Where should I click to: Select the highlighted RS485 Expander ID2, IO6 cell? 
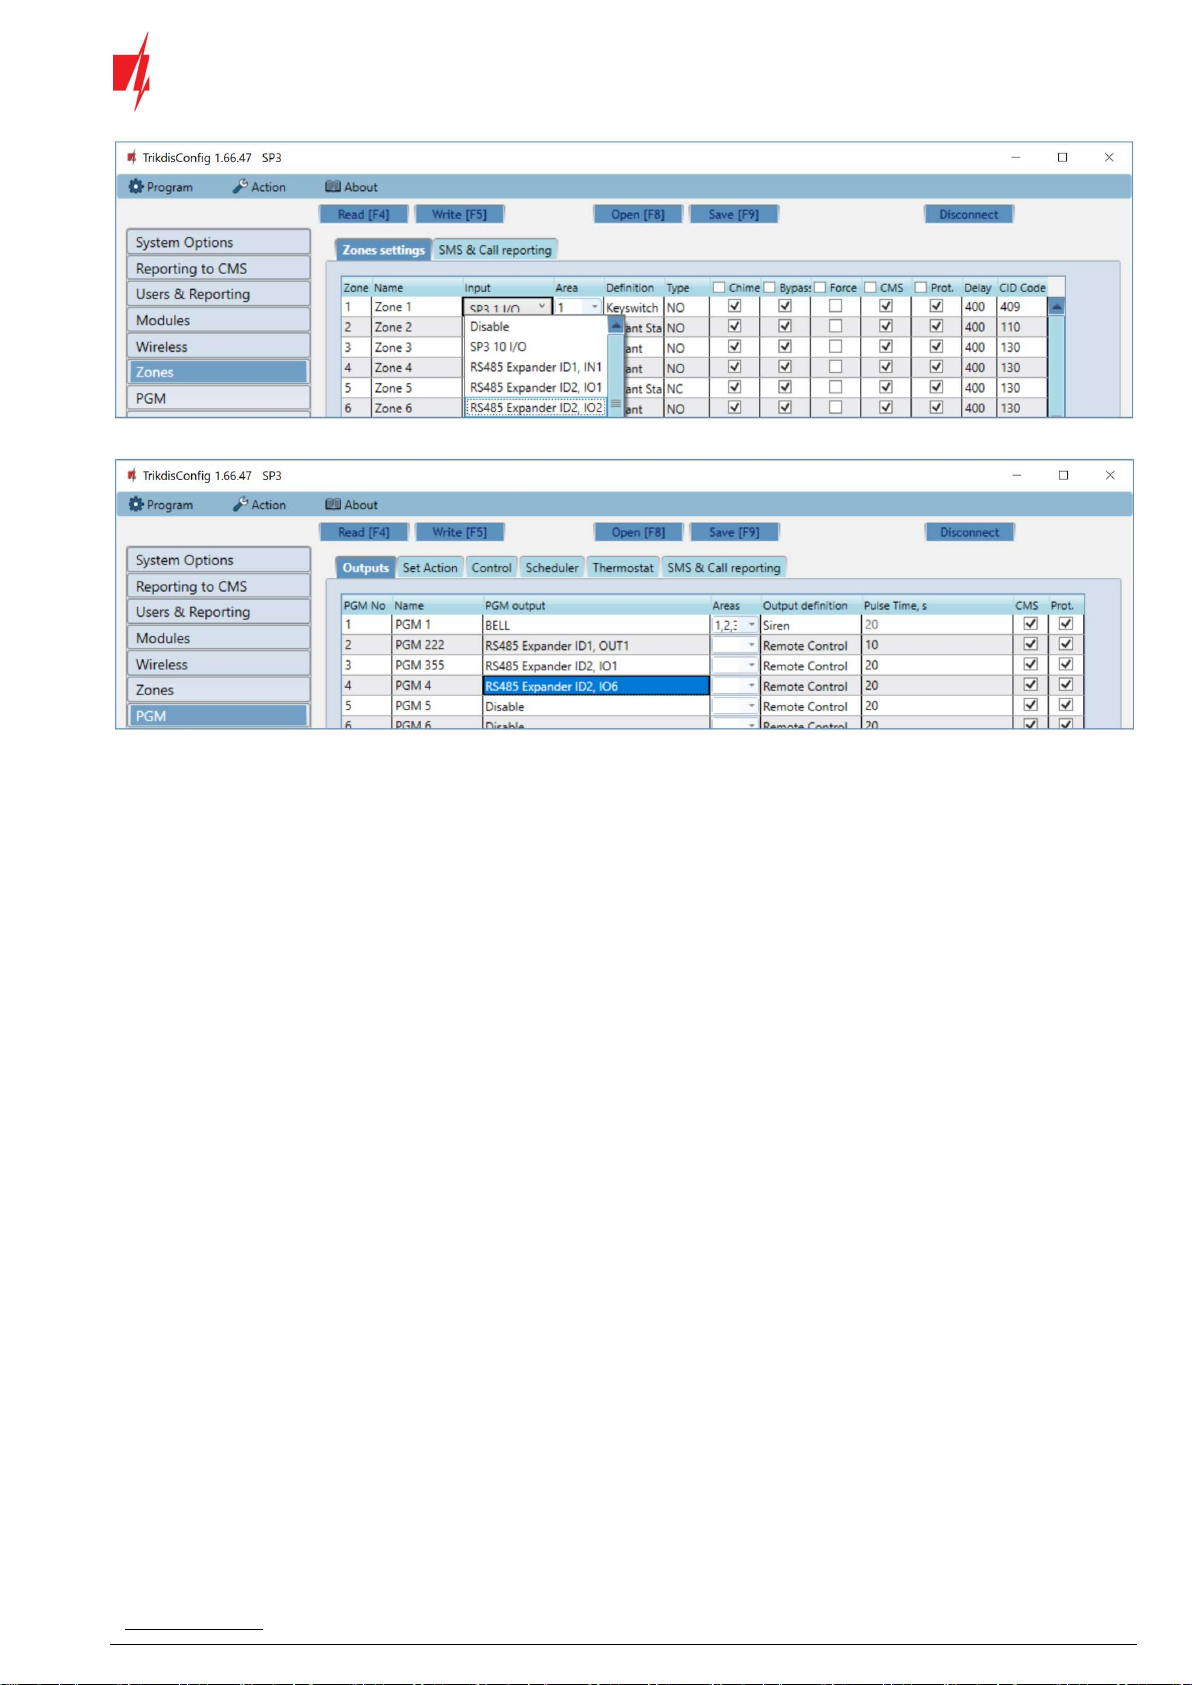click(x=596, y=686)
